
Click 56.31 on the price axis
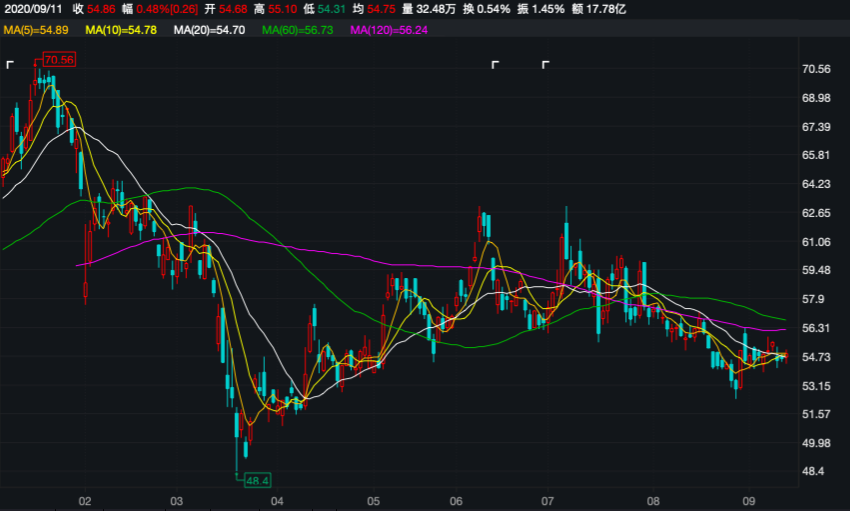click(816, 328)
